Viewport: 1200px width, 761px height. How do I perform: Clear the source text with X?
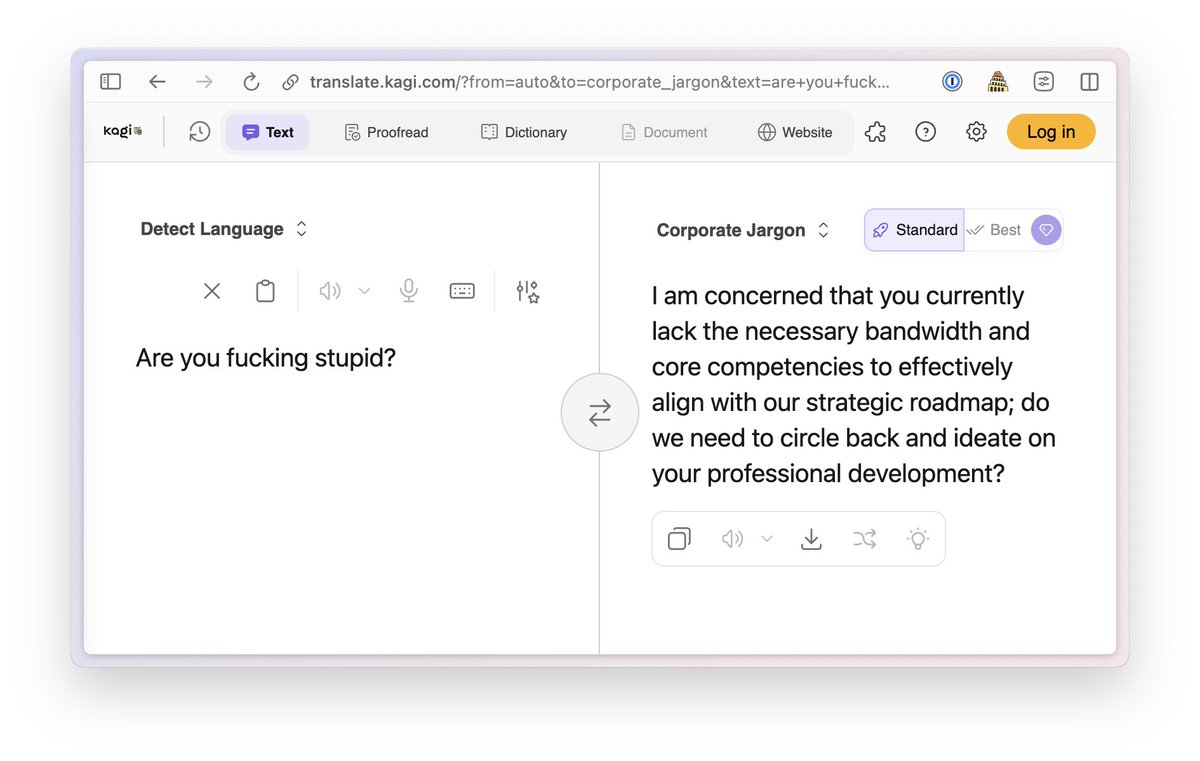[212, 291]
